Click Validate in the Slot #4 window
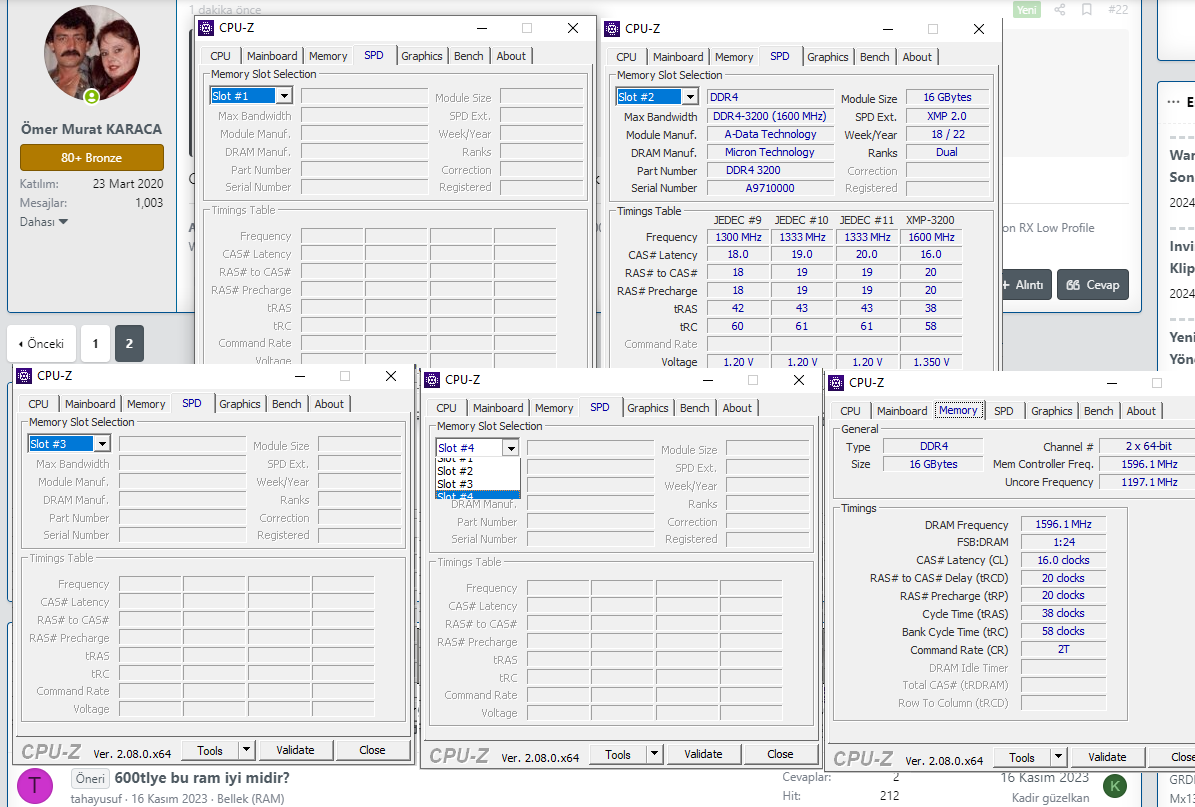The width and height of the screenshot is (1195, 807). (x=703, y=754)
